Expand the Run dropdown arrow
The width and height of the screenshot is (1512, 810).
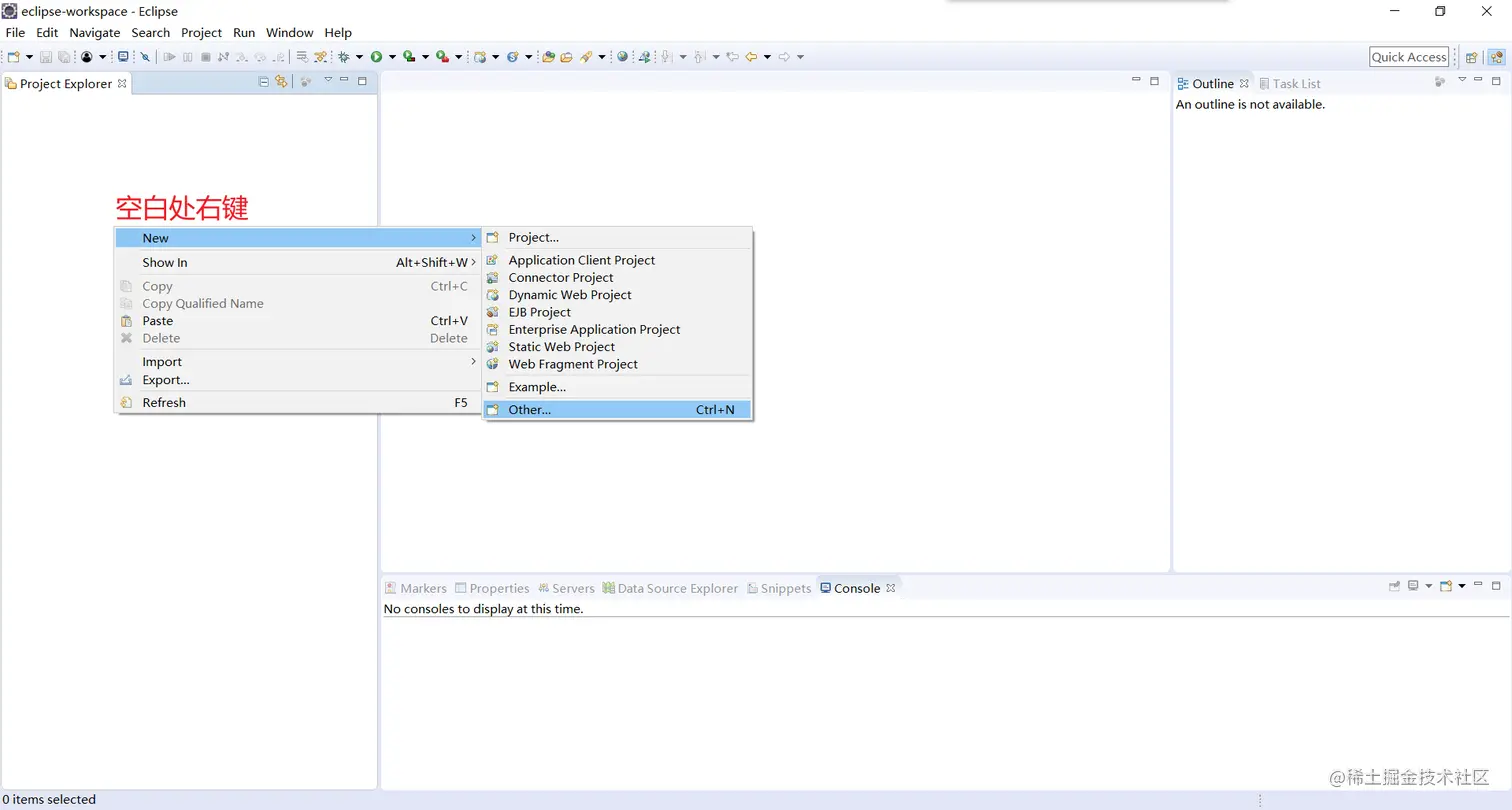coord(392,57)
